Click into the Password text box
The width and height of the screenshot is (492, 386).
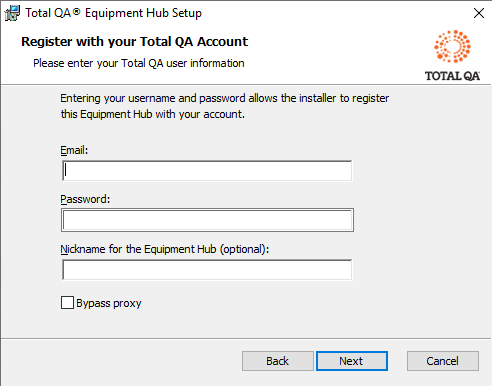(207, 220)
